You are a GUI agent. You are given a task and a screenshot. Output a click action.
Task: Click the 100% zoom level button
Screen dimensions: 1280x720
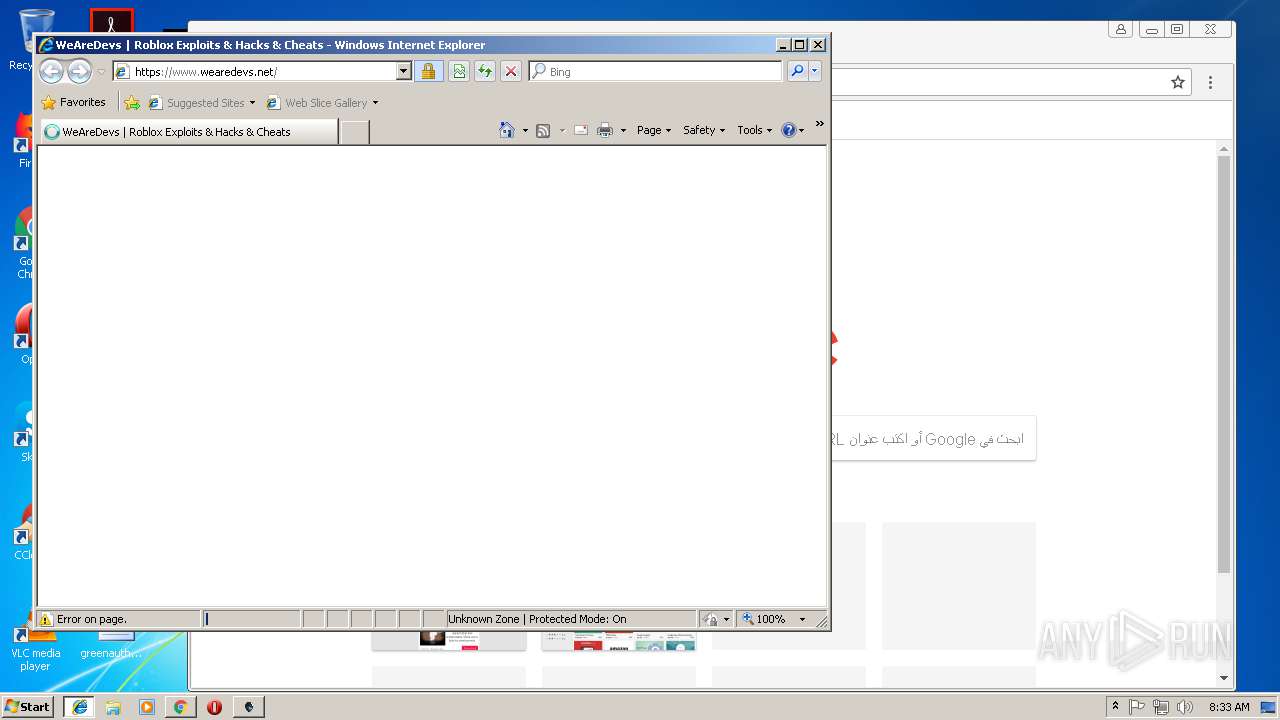pyautogui.click(x=765, y=619)
